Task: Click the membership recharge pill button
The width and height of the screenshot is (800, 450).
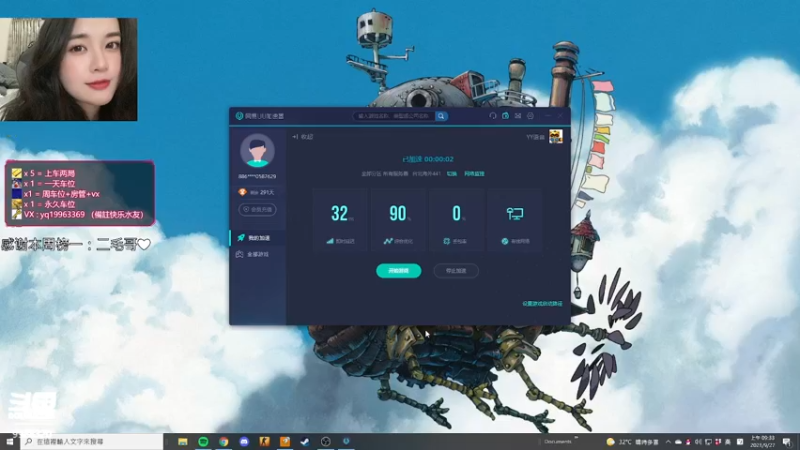Action: 257,209
